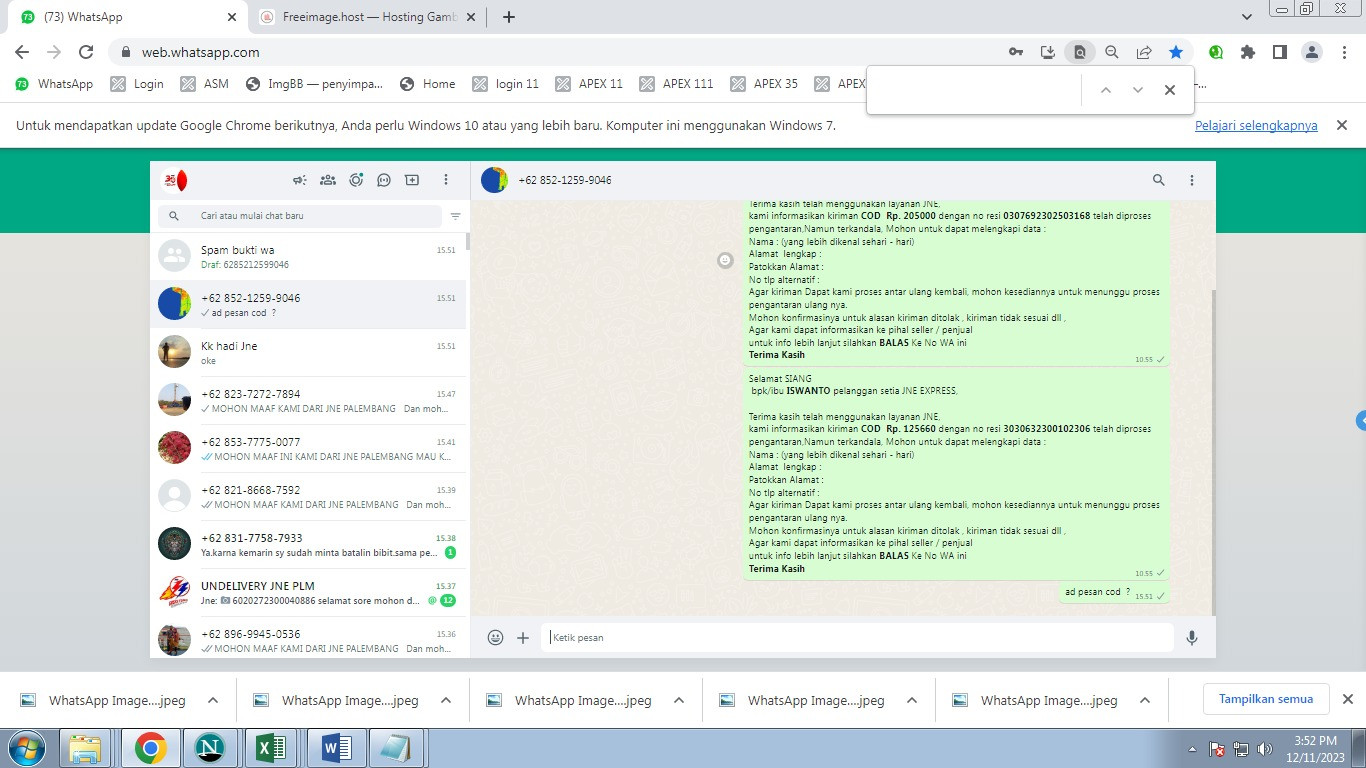This screenshot has width=1366, height=768.
Task: Open Chrome profile avatar
Action: (1312, 52)
